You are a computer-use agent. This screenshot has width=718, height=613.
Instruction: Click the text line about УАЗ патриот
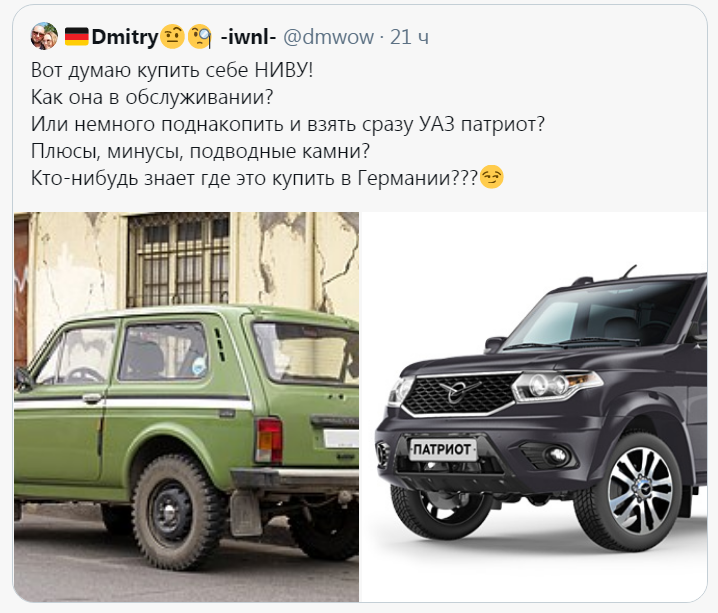tap(288, 124)
